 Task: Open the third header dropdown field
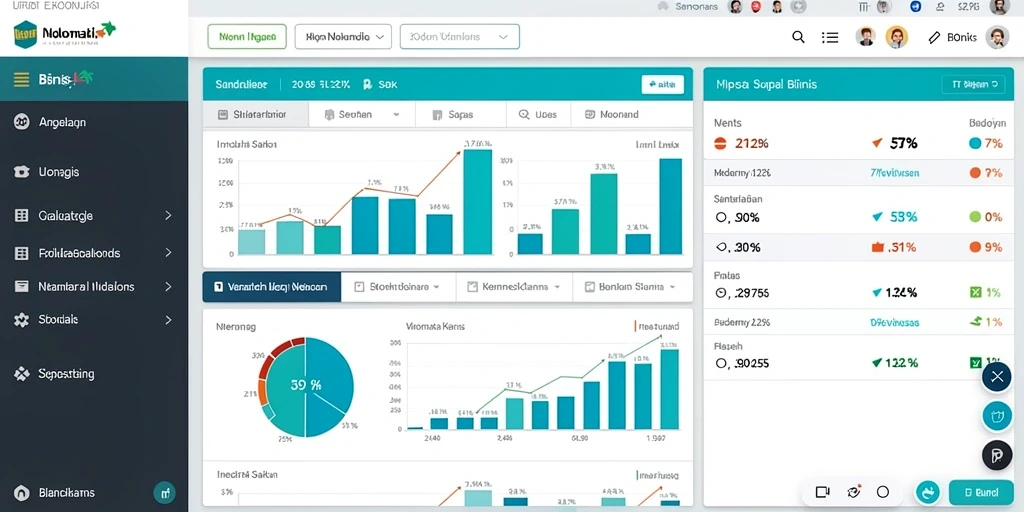(x=460, y=37)
